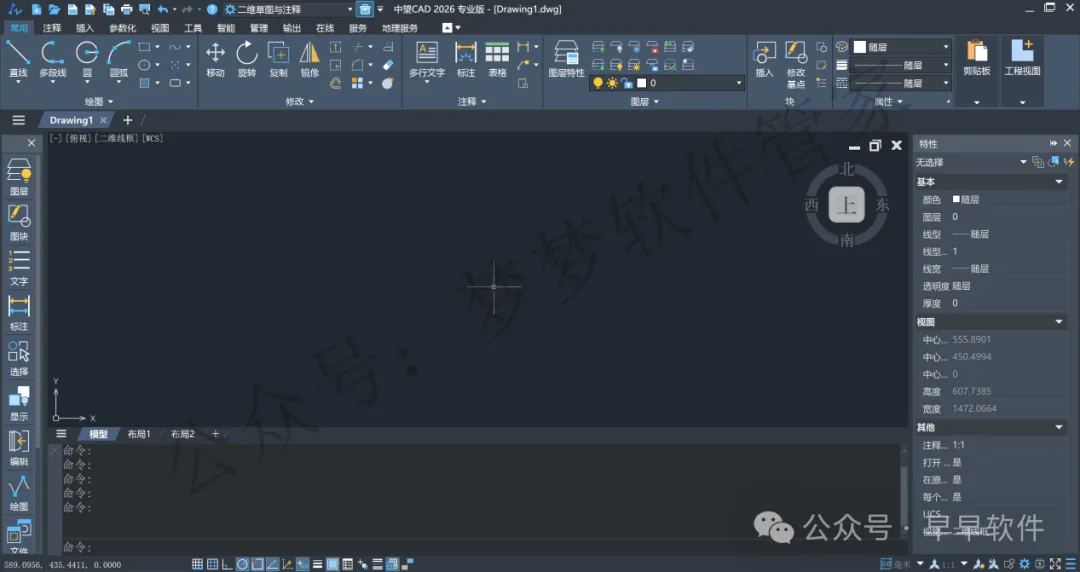Click the command line input field
Image resolution: width=1080 pixels, height=572 pixels.
(x=481, y=547)
